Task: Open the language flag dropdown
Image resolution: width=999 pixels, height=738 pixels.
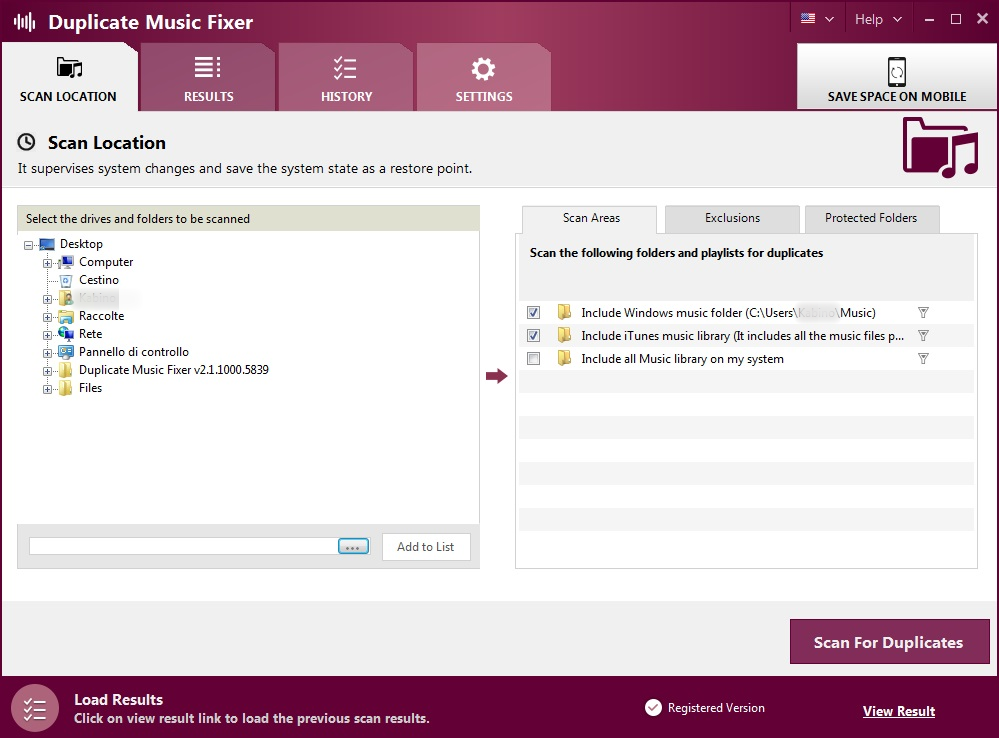Action: [817, 19]
